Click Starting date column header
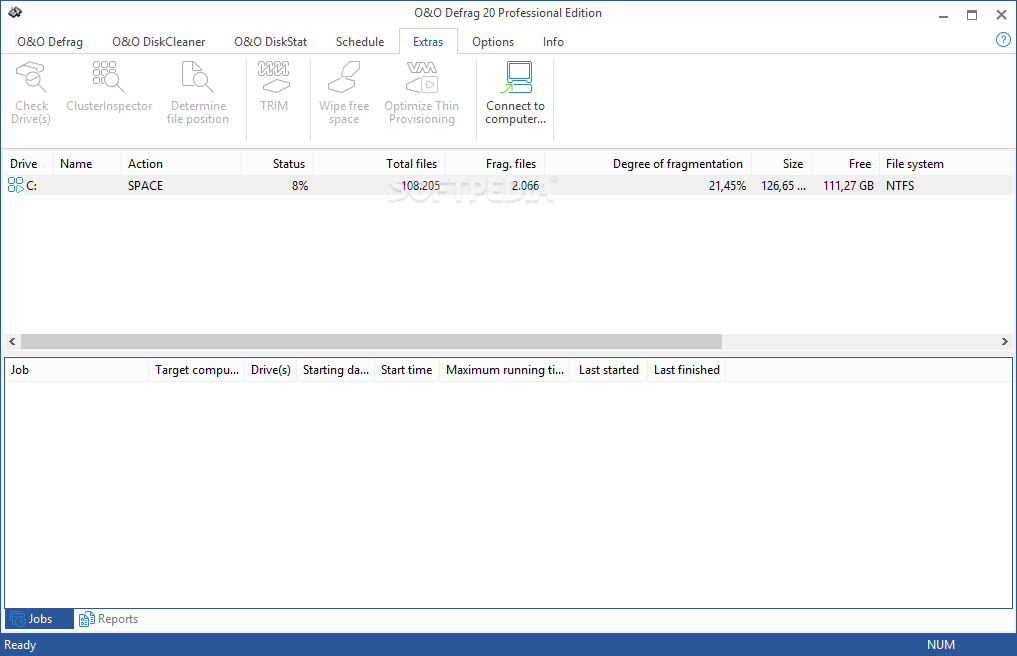1017x656 pixels. 335,370
